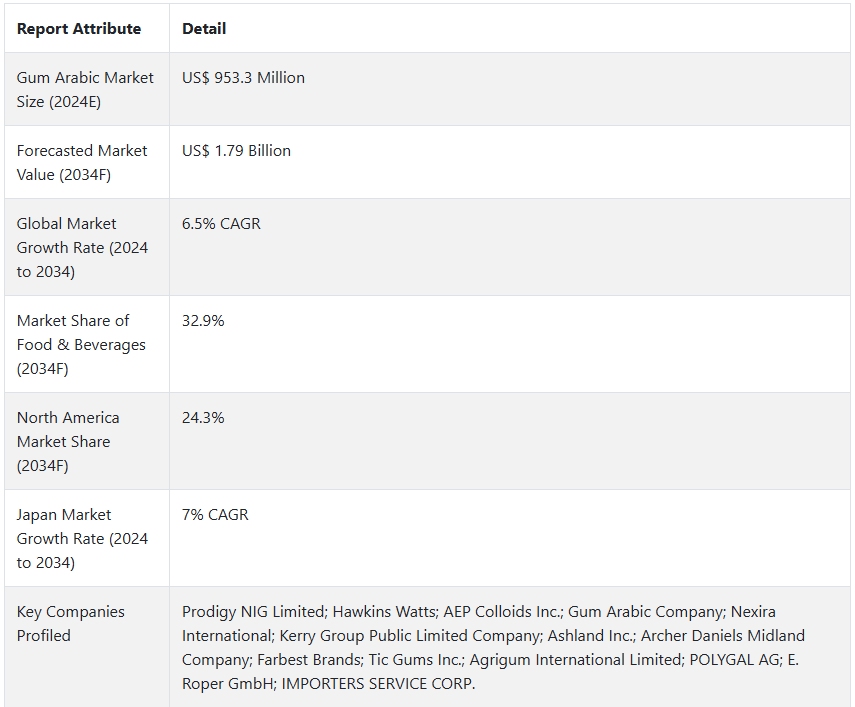
Task: Click the 7% CAGR value
Action: coord(215,515)
